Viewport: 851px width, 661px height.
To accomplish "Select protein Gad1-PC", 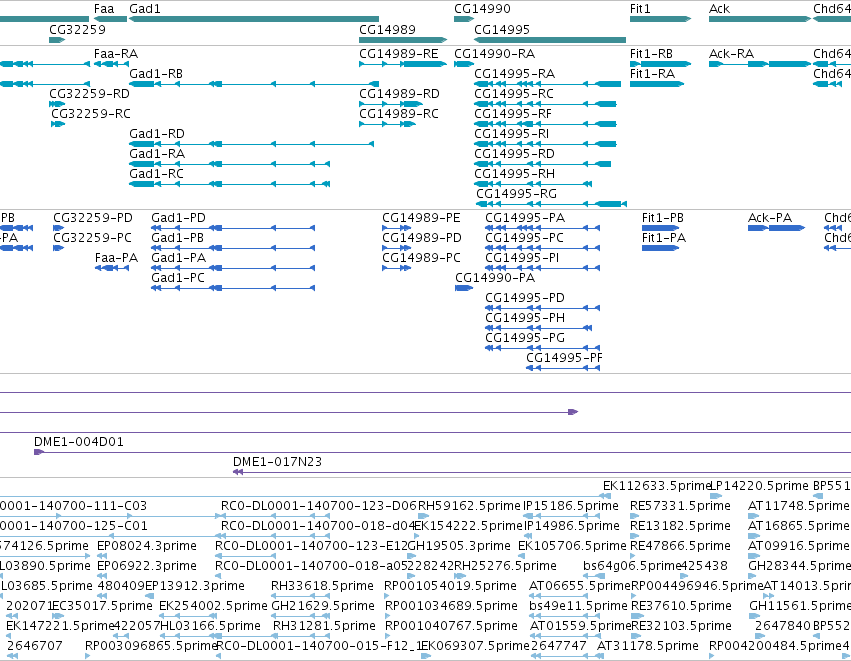I will coord(178,278).
